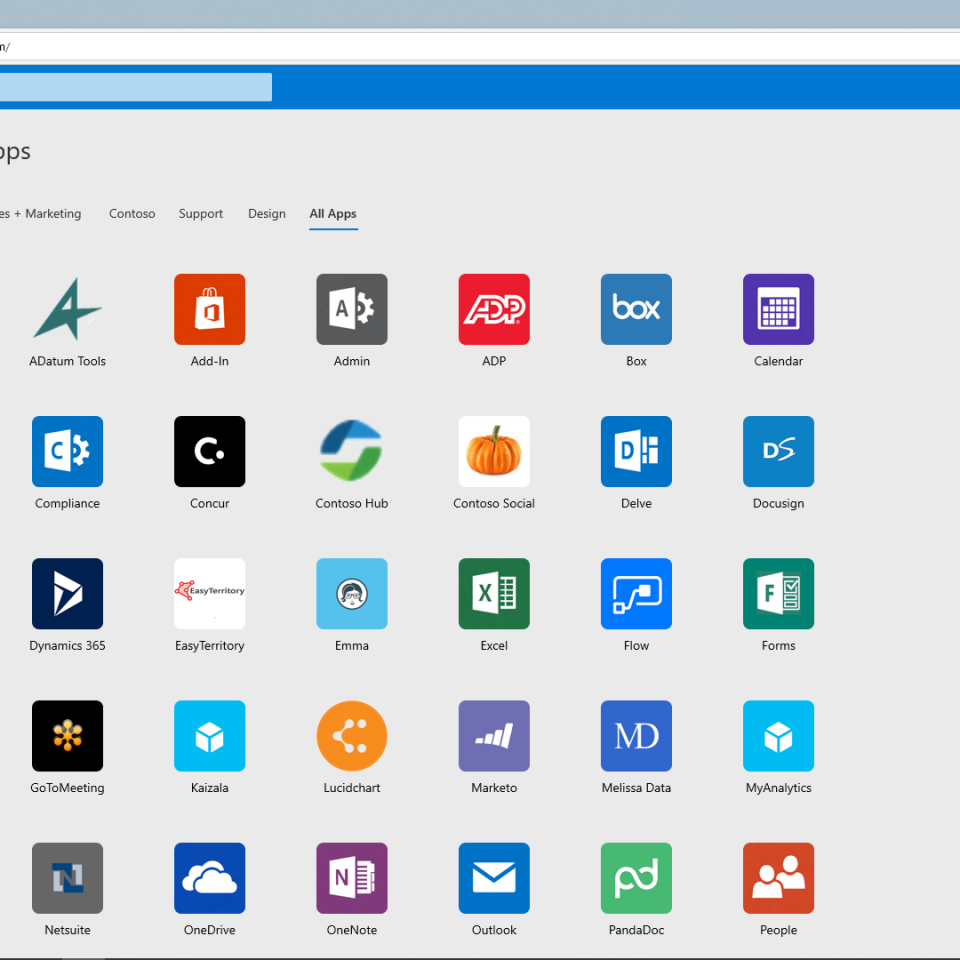This screenshot has width=960, height=960.
Task: Open the Concur app
Action: coord(209,451)
